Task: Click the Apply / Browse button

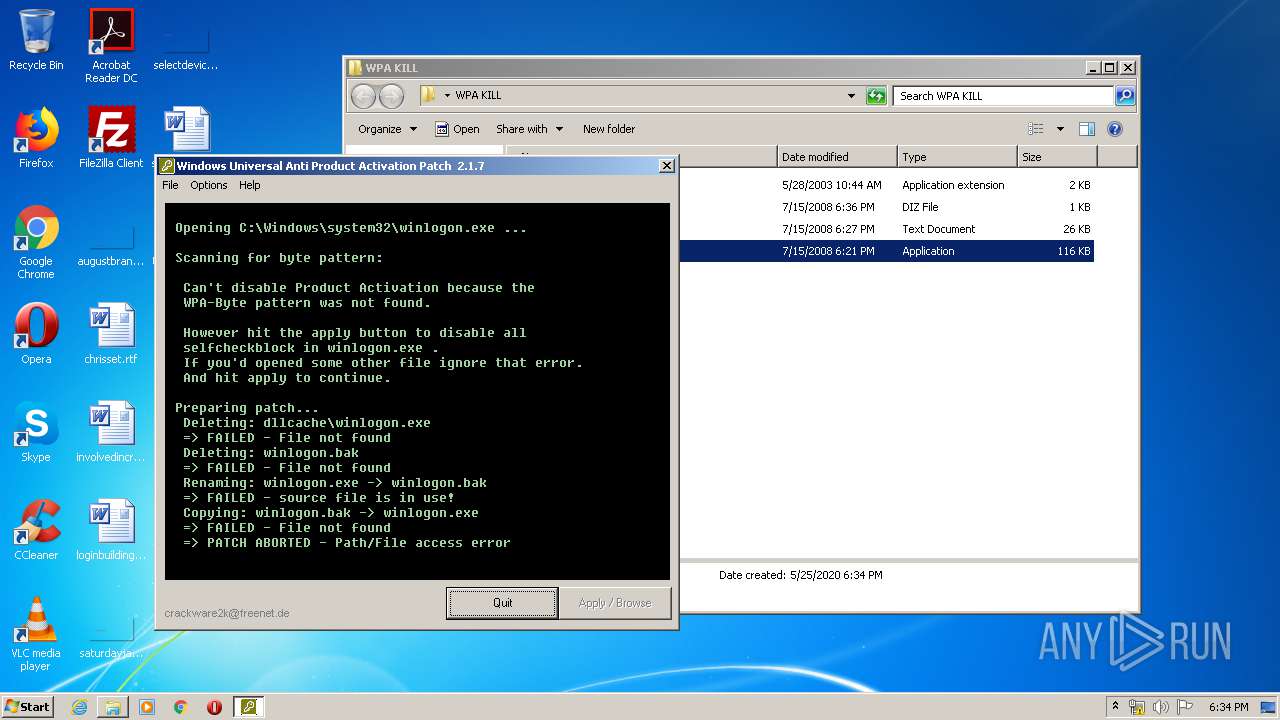Action: pyautogui.click(x=615, y=603)
